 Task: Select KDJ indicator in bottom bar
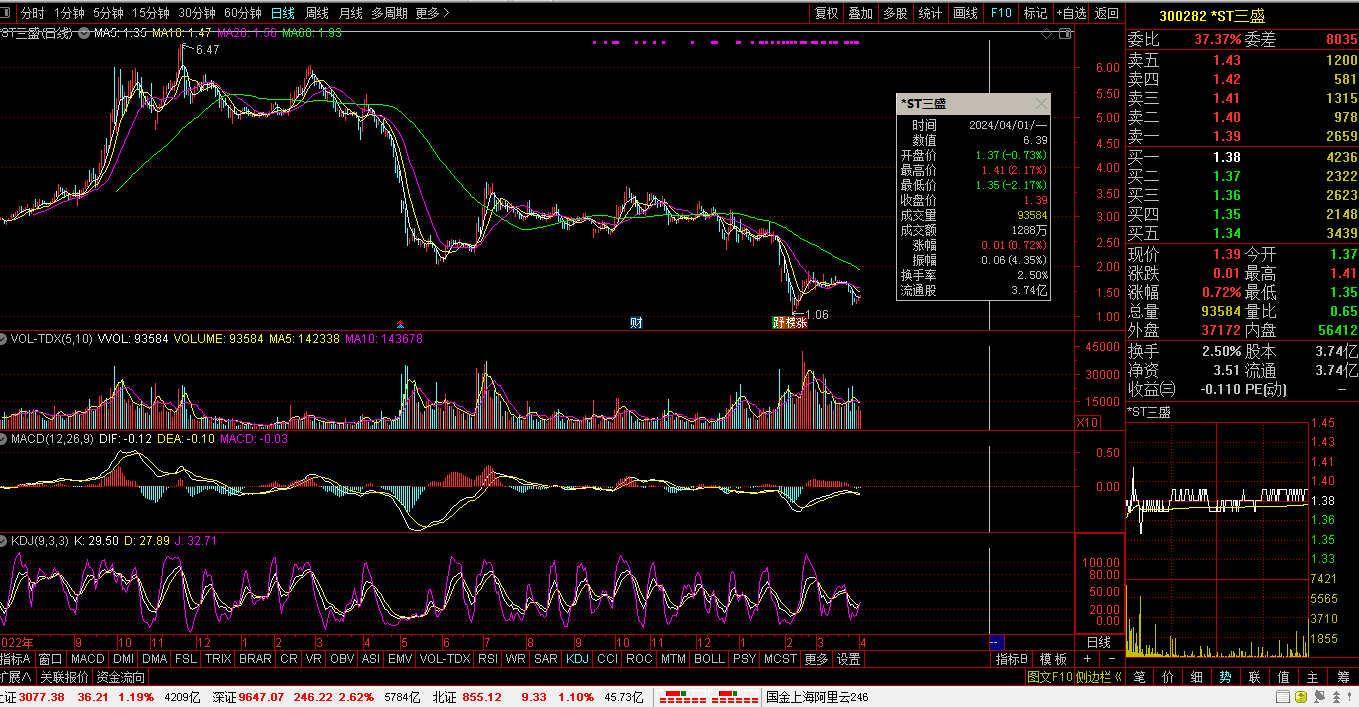click(577, 660)
